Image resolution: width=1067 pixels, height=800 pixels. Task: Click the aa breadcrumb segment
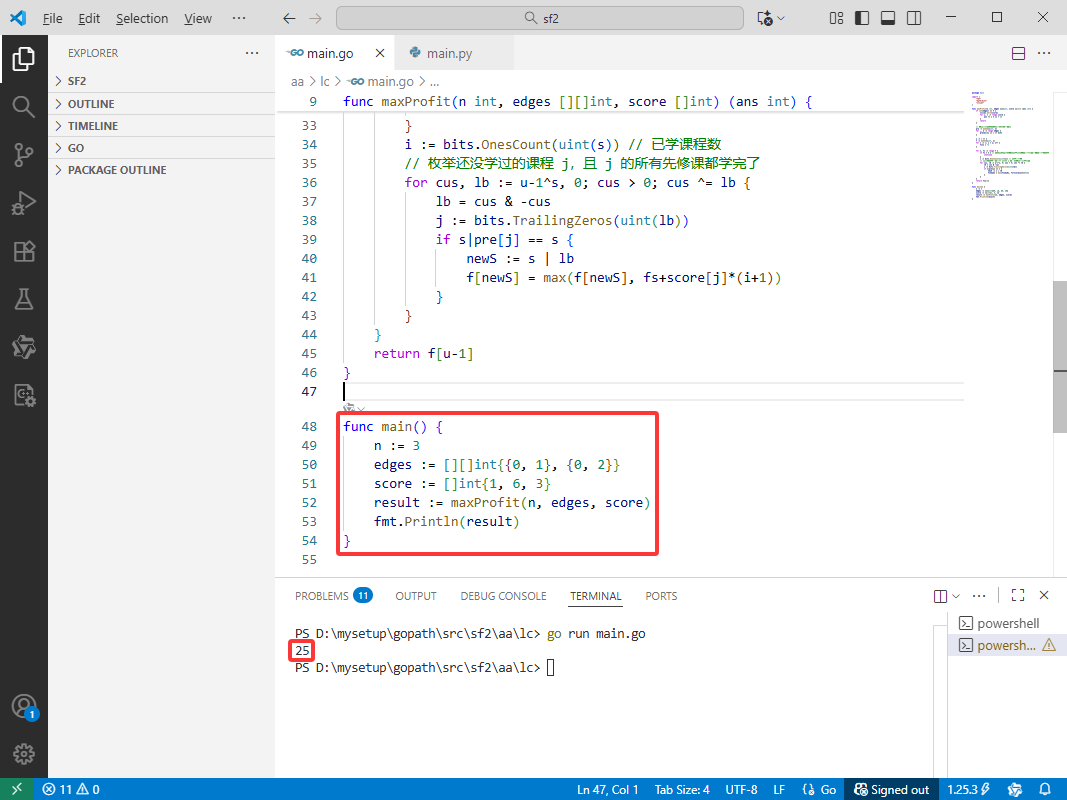click(x=297, y=82)
